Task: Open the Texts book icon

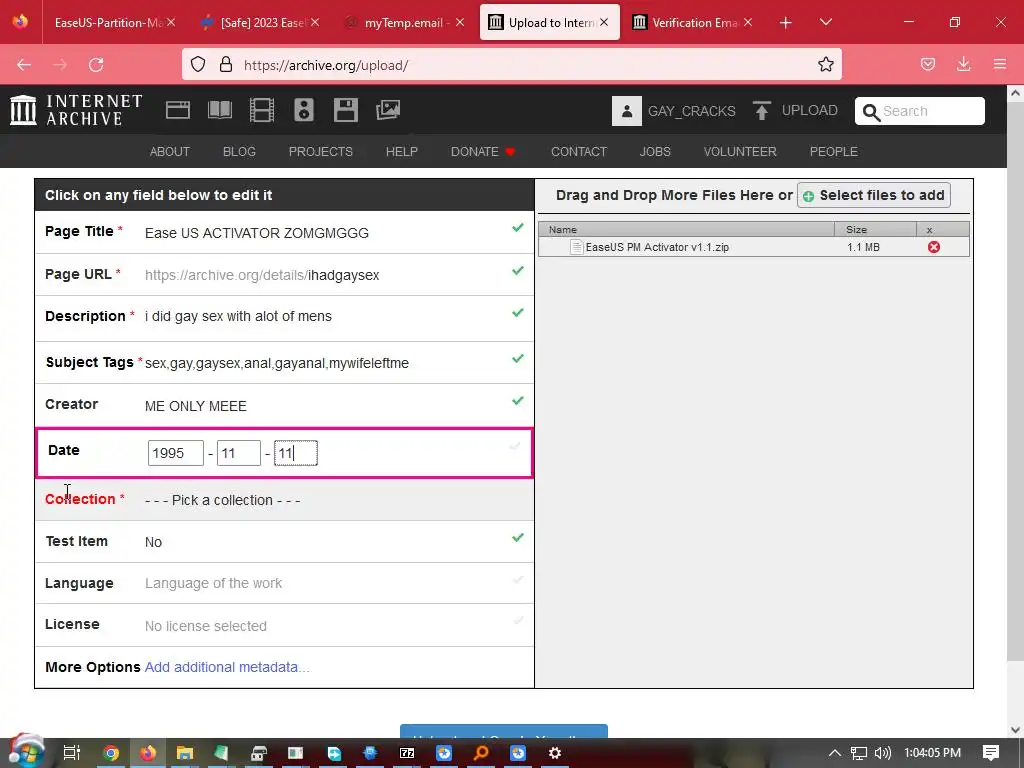Action: pyautogui.click(x=220, y=110)
